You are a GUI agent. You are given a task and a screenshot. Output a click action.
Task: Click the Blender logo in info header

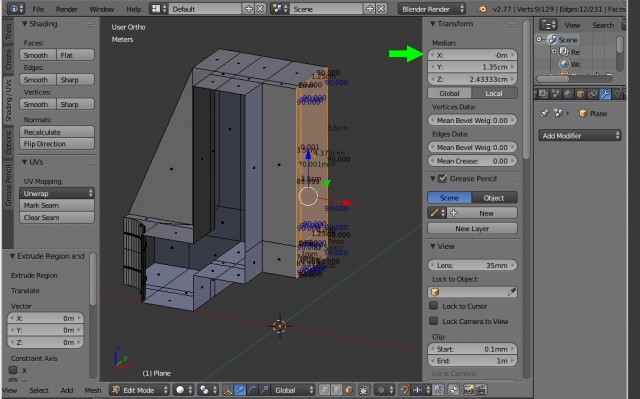tap(482, 9)
